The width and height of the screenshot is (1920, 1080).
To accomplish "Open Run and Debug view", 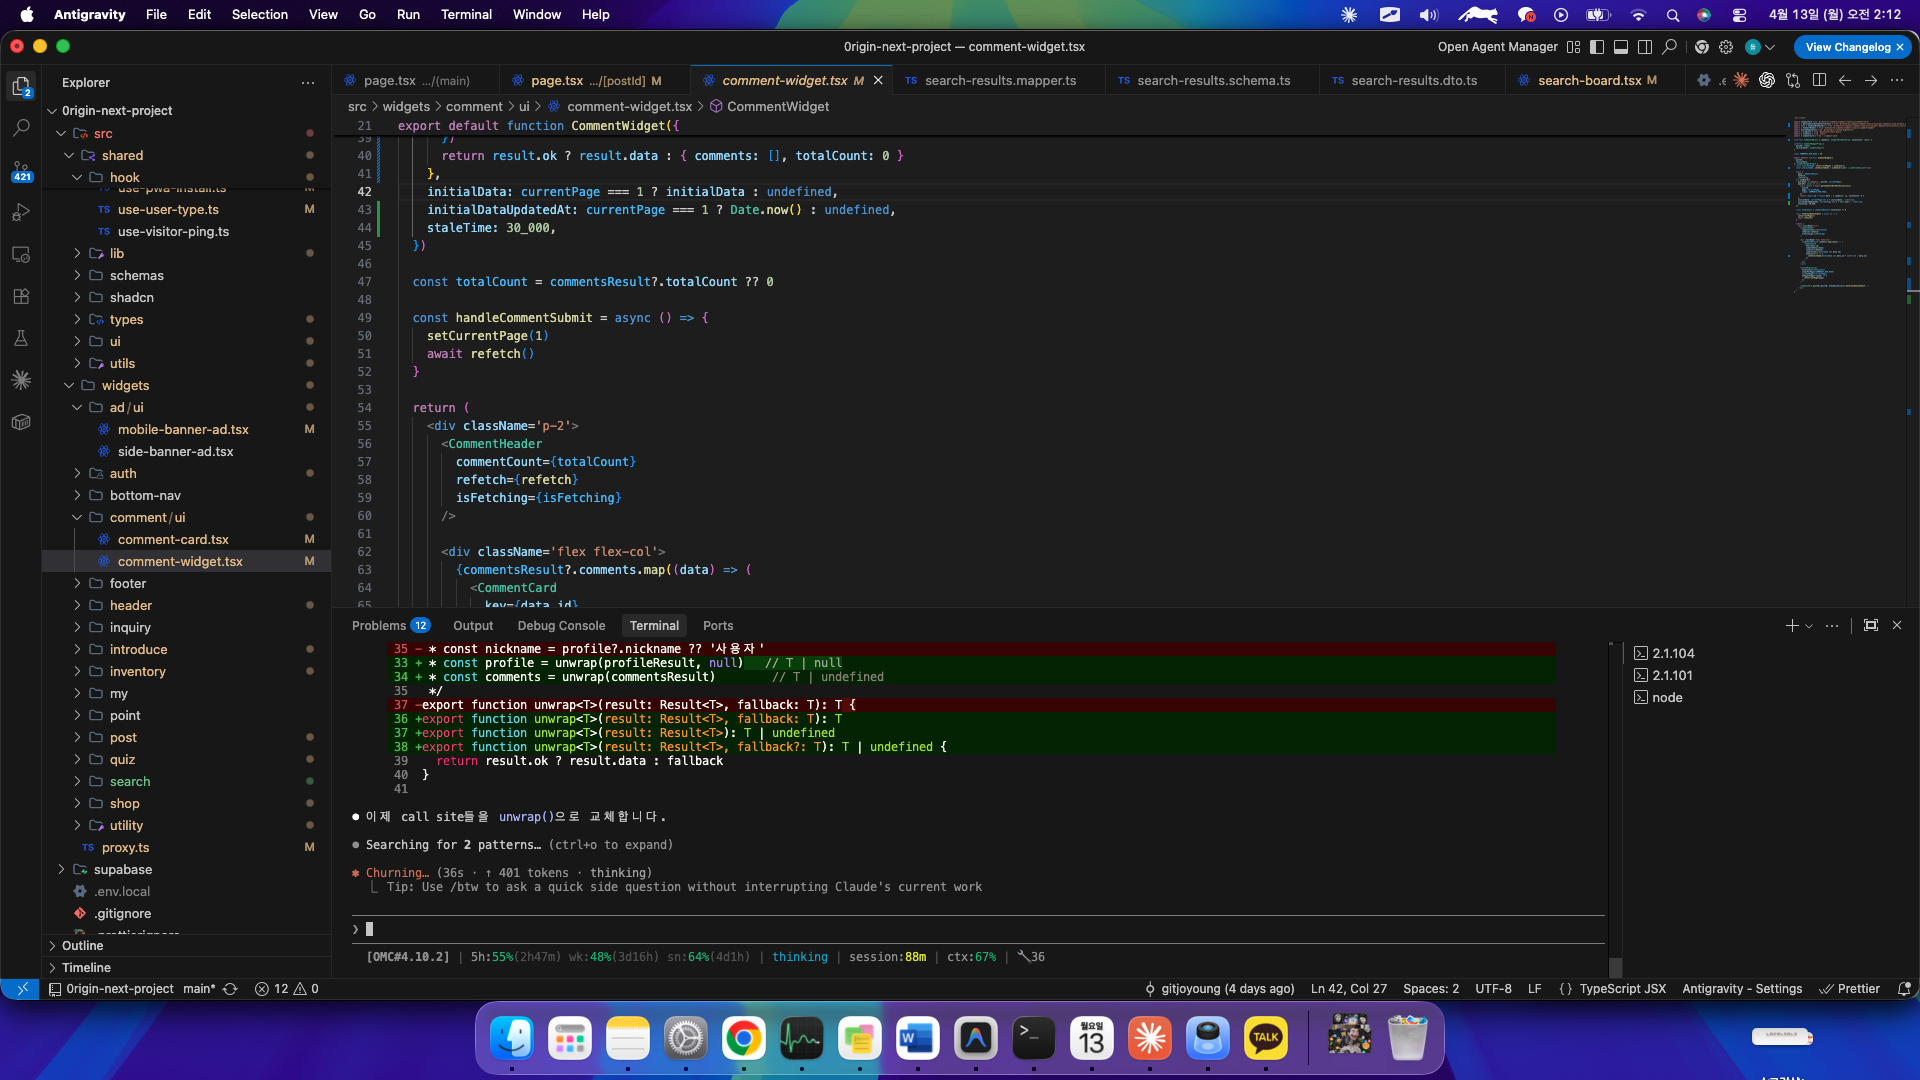I will click(21, 213).
